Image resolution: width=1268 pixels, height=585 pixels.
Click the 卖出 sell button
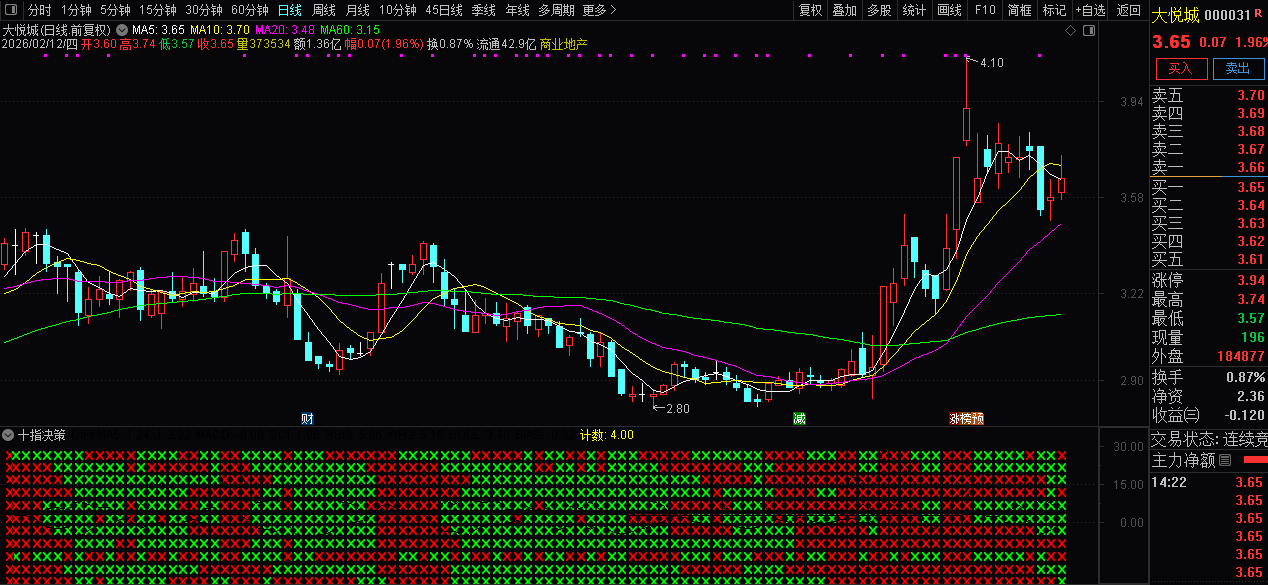[1238, 69]
